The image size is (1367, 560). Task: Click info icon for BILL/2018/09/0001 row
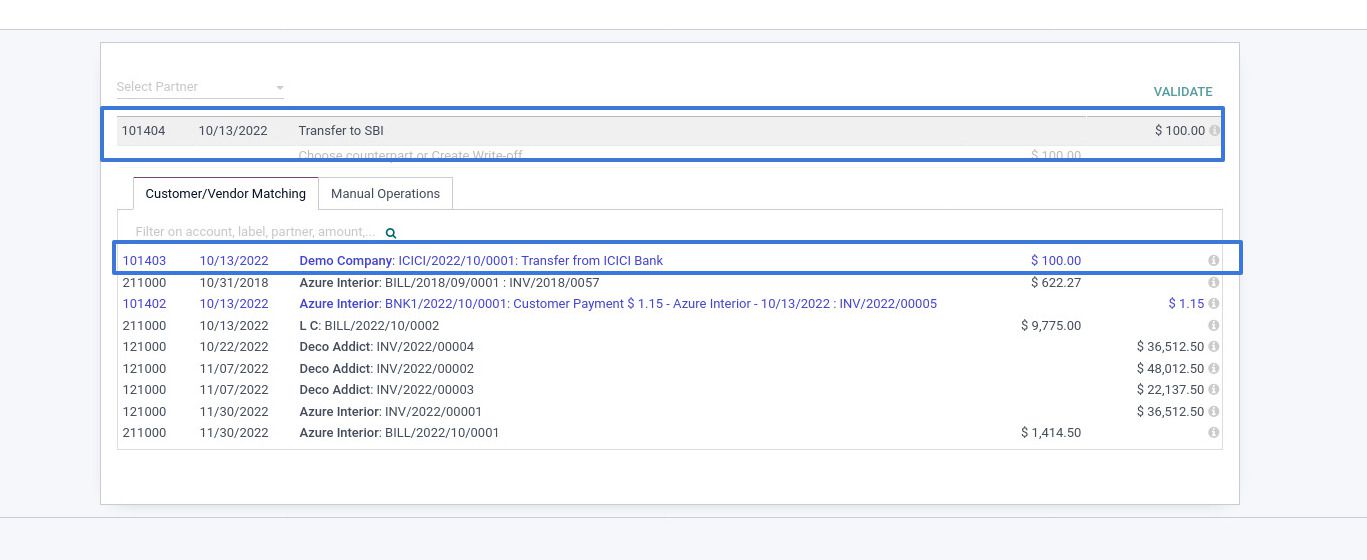(1213, 283)
